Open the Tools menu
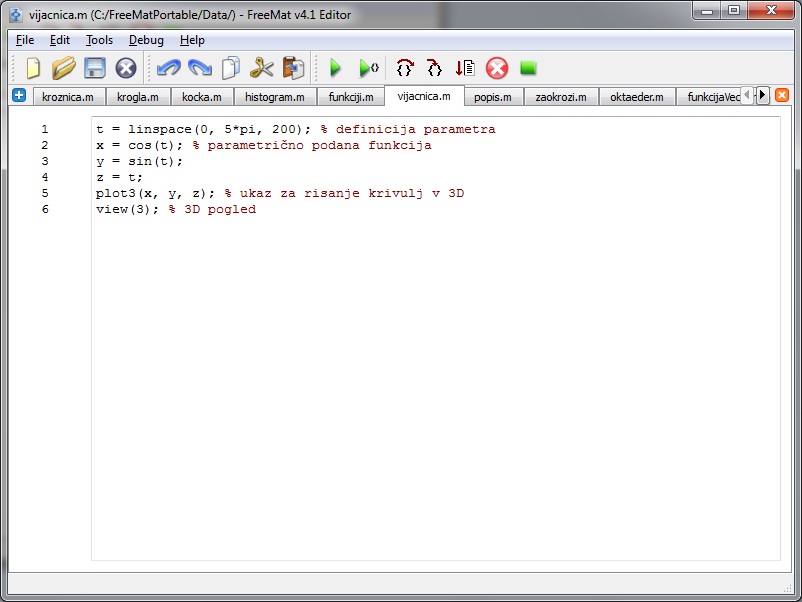The width and height of the screenshot is (802, 602). click(x=99, y=40)
